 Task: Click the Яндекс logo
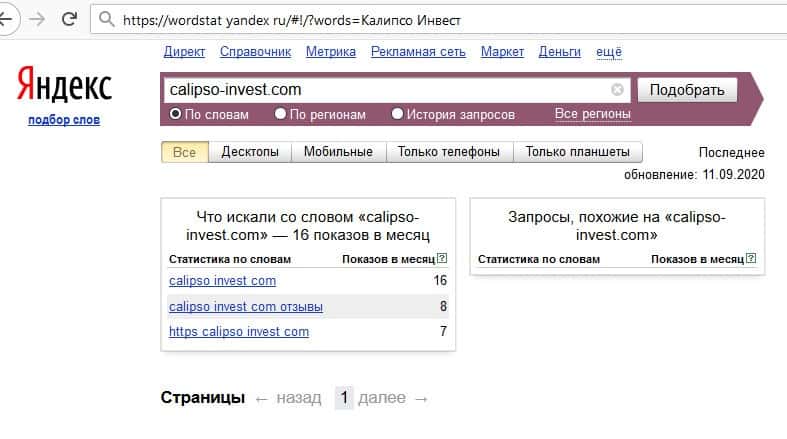pyautogui.click(x=64, y=86)
